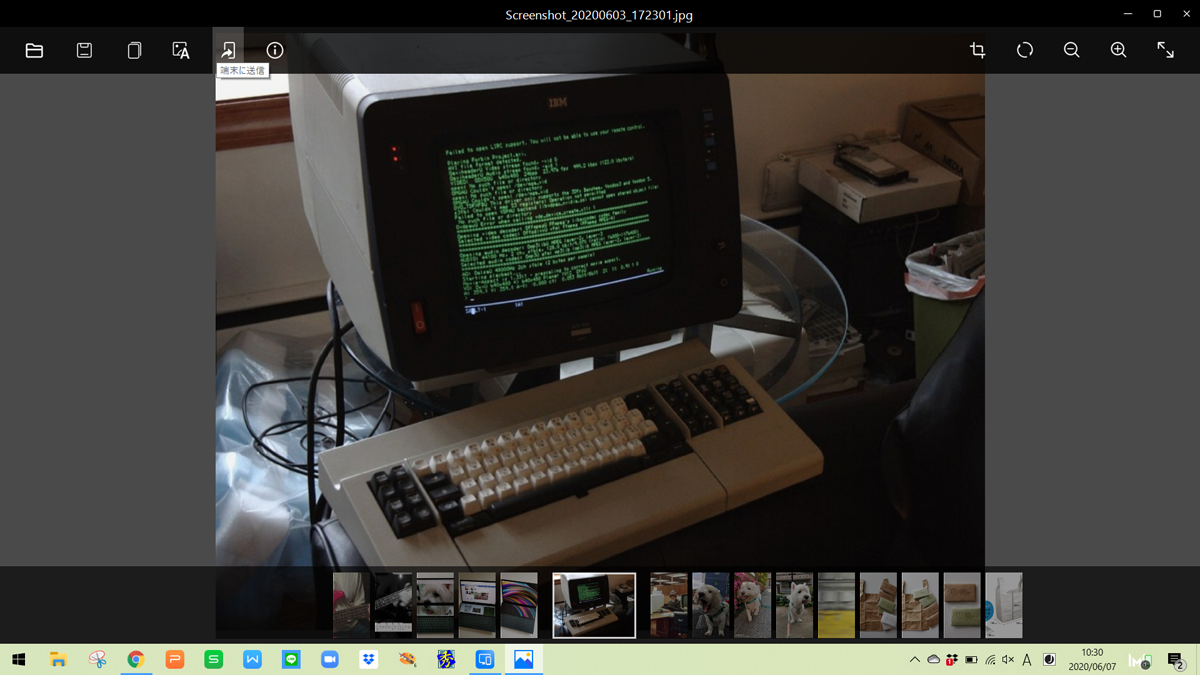Click the title Screenshot_20200603_172301.jpg
The image size is (1200, 675).
[599, 15]
